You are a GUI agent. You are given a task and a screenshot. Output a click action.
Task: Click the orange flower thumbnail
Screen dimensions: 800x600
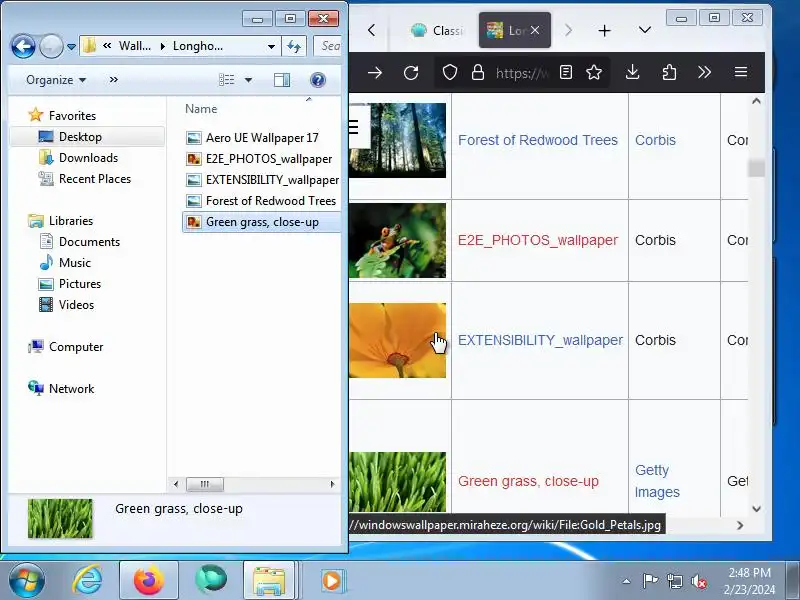[397, 340]
